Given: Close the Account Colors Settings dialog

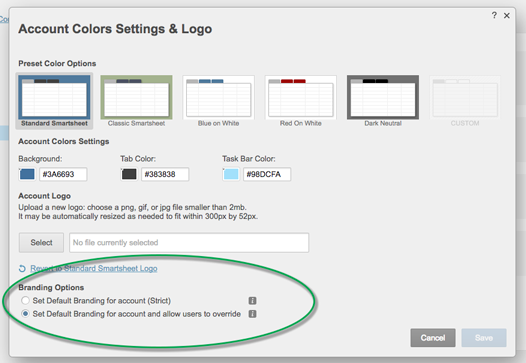Looking at the screenshot, I should (507, 15).
